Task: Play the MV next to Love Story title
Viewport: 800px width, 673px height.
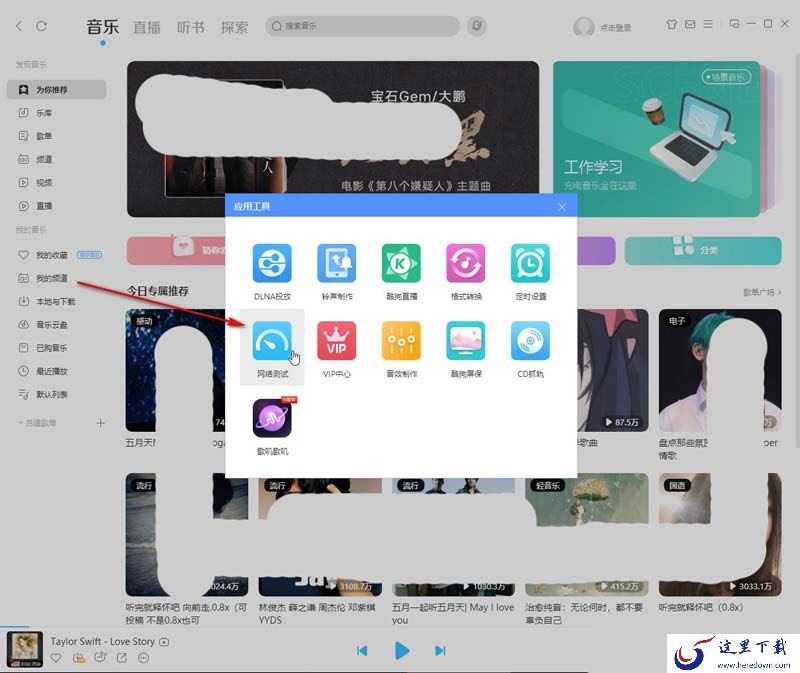Action: 164,642
